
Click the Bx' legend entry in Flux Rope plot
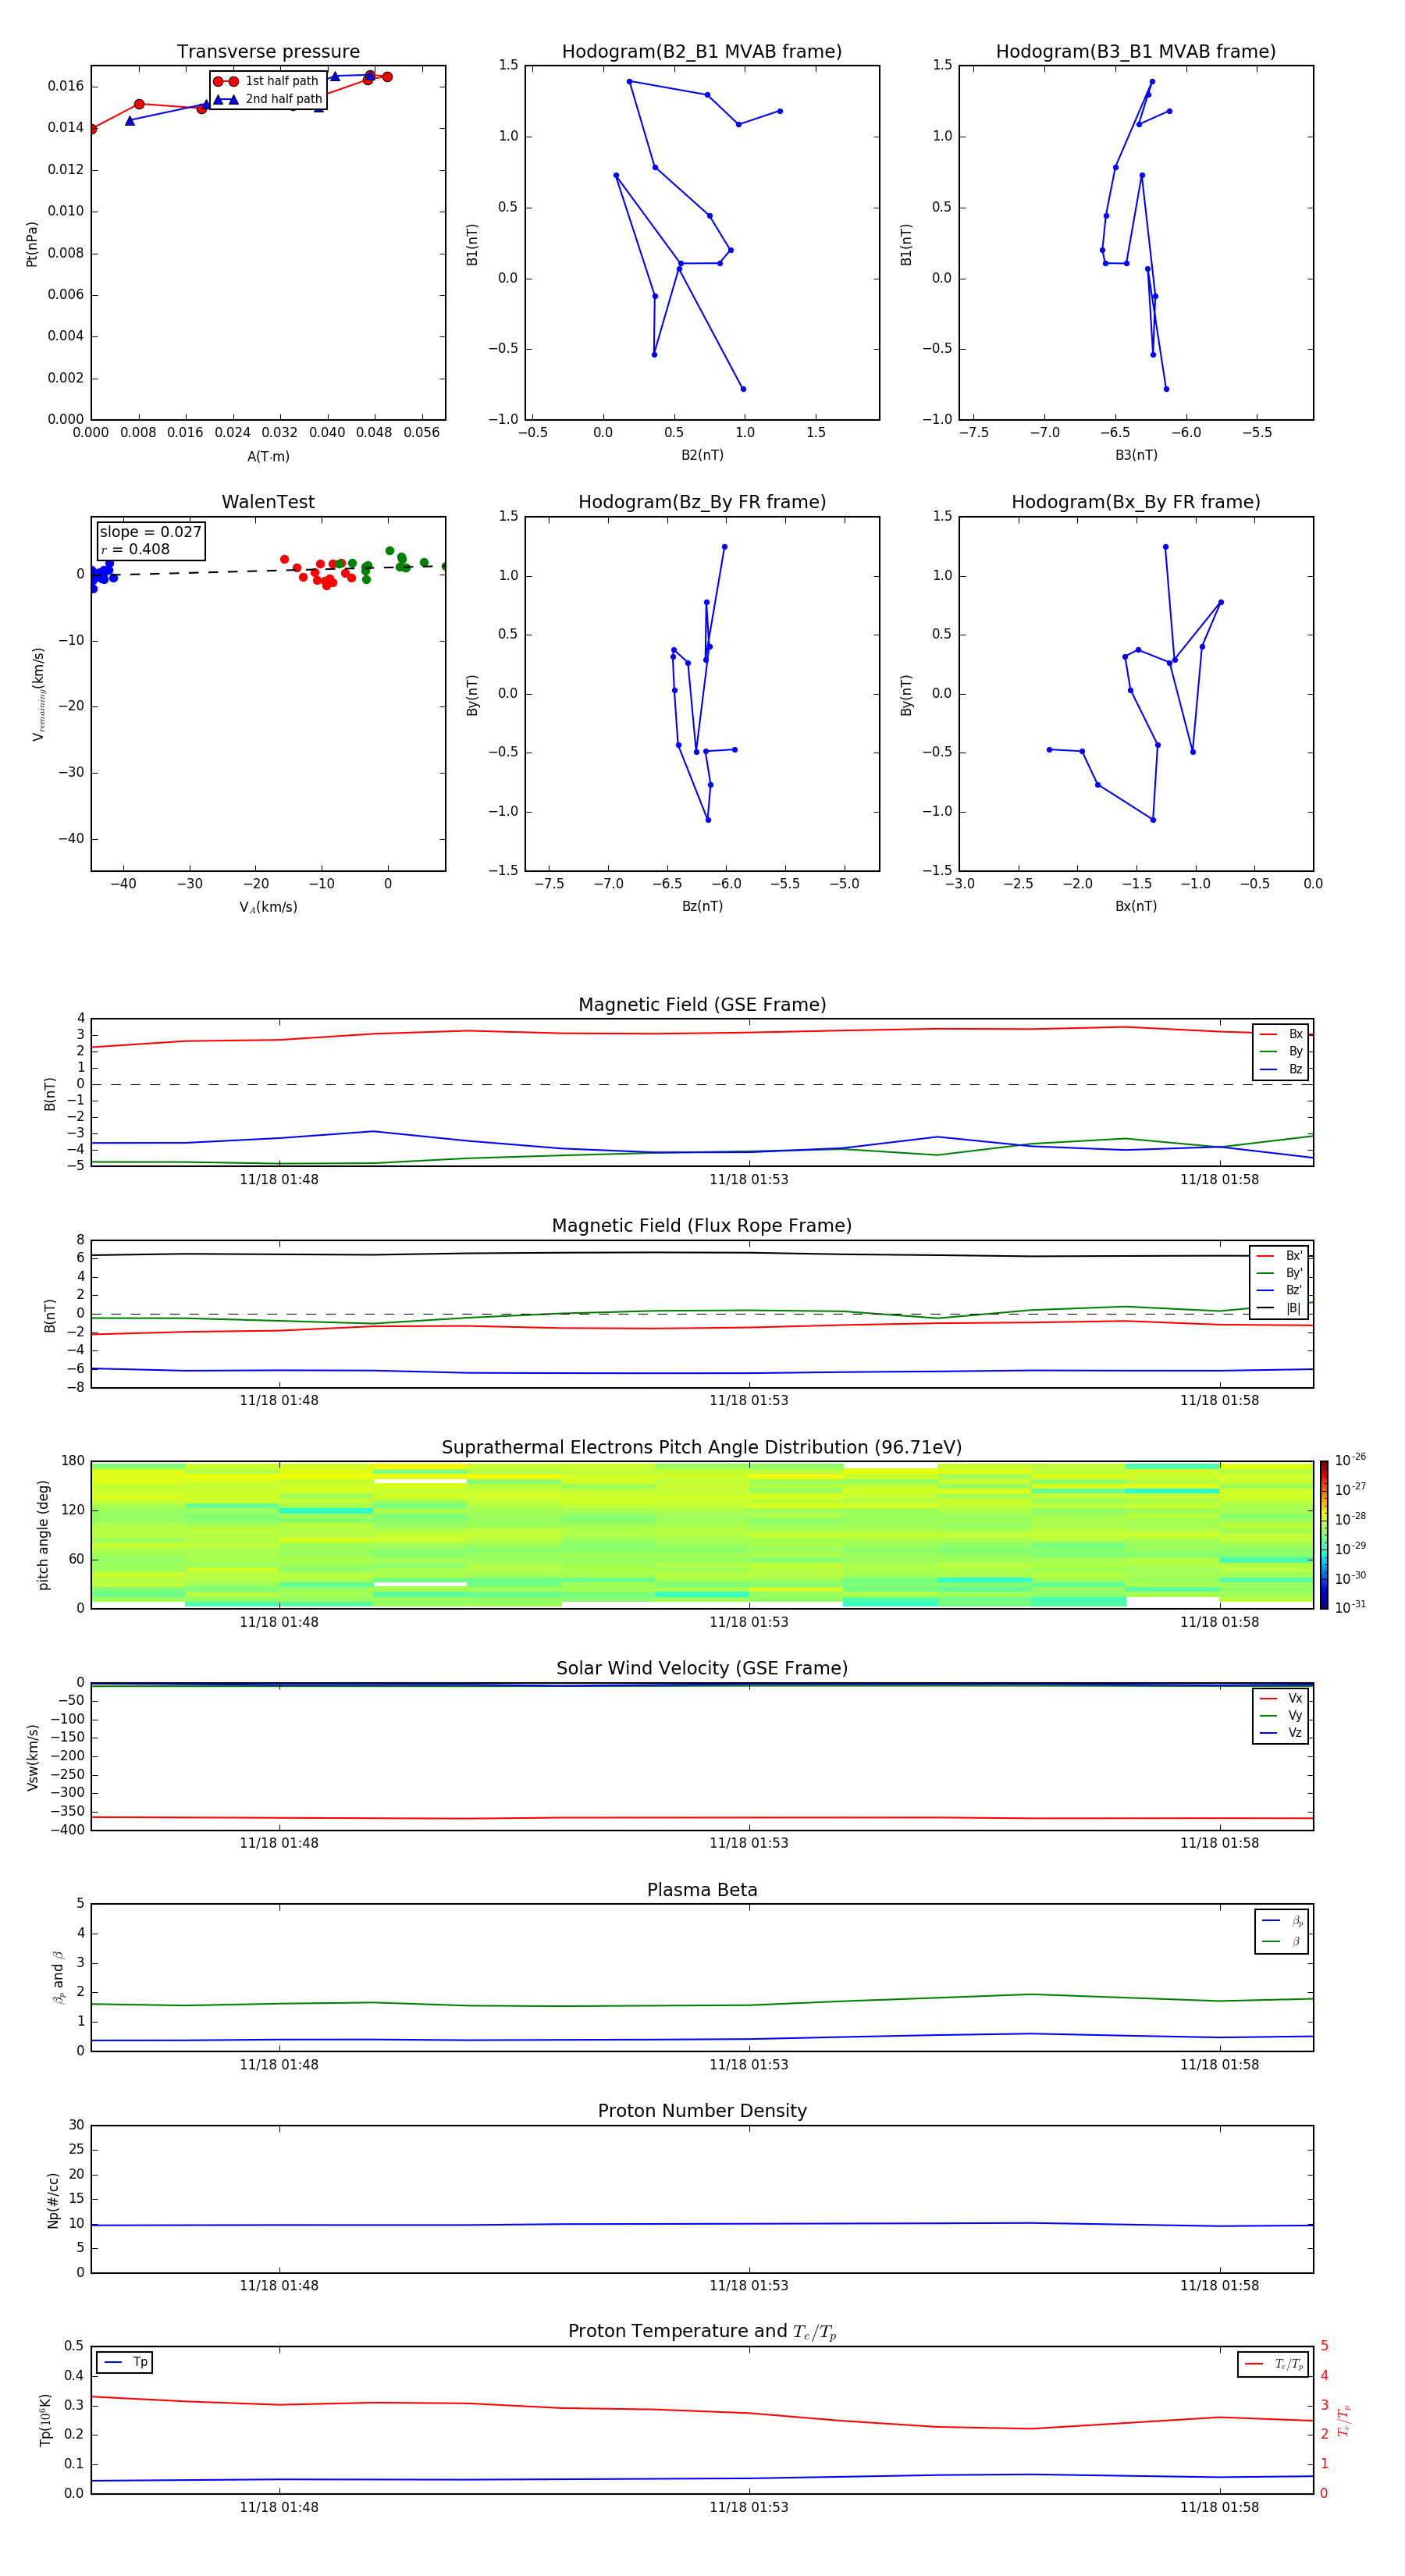point(1279,1256)
